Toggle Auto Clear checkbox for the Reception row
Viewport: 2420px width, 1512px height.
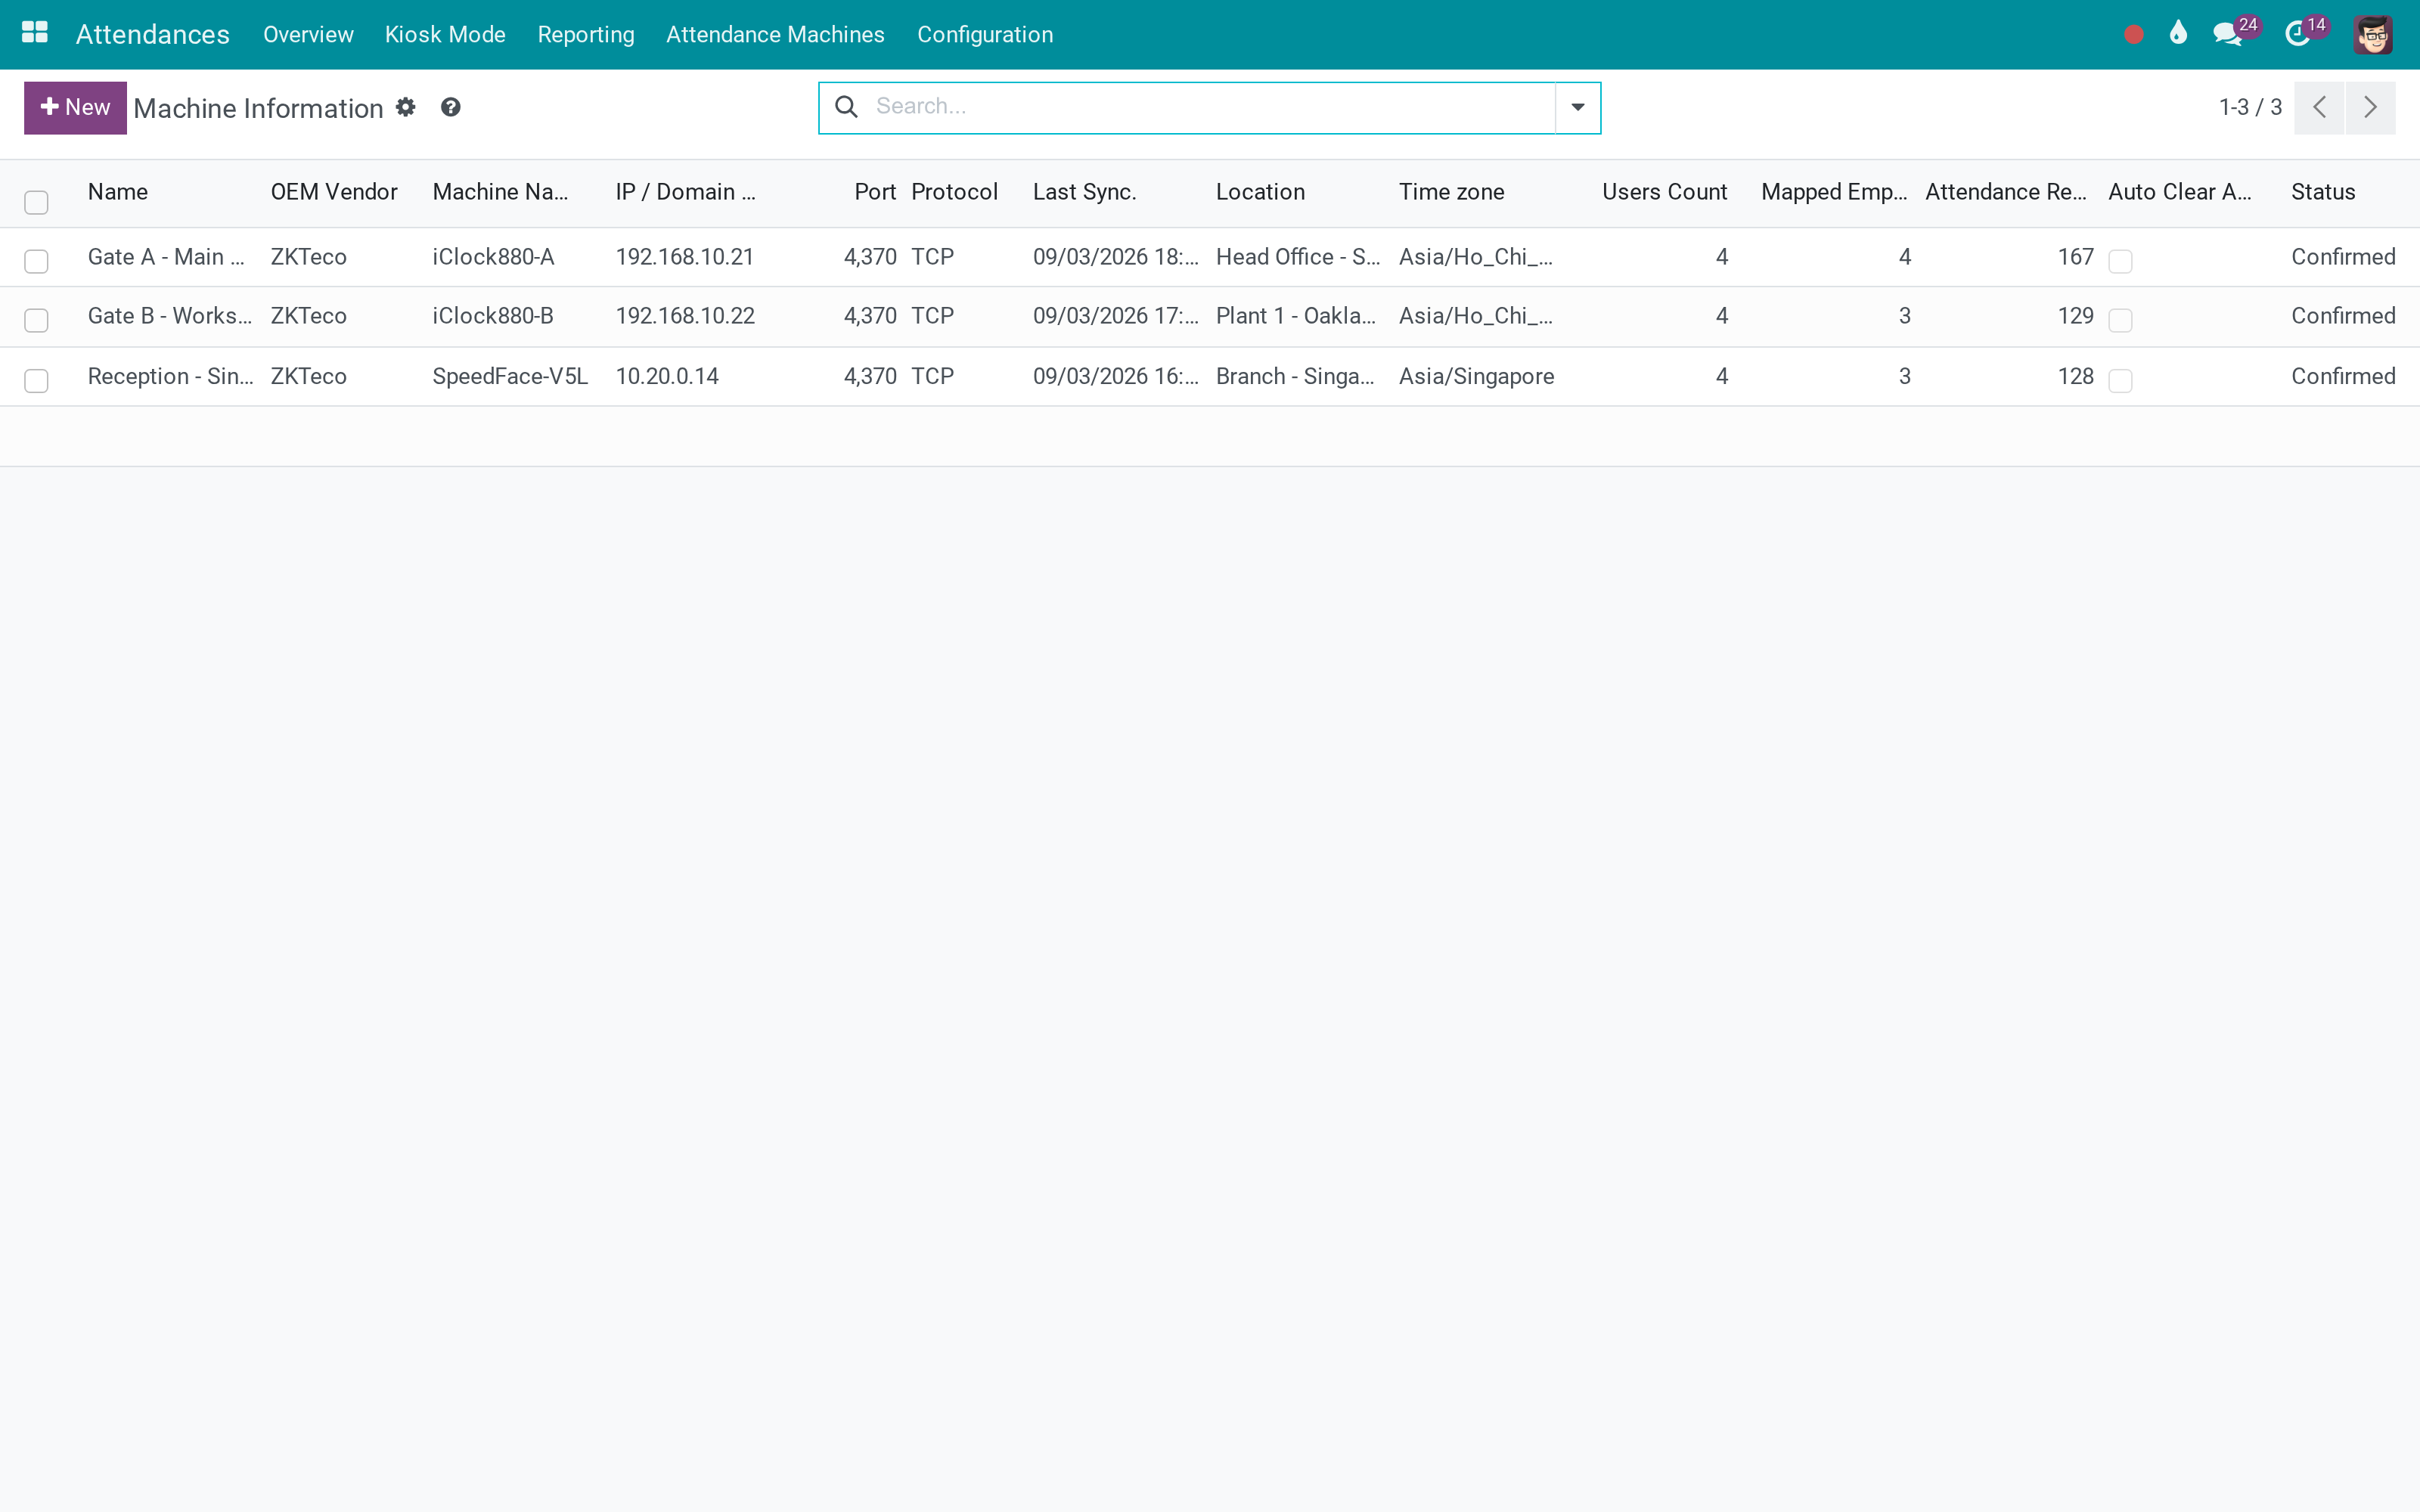click(x=2120, y=380)
